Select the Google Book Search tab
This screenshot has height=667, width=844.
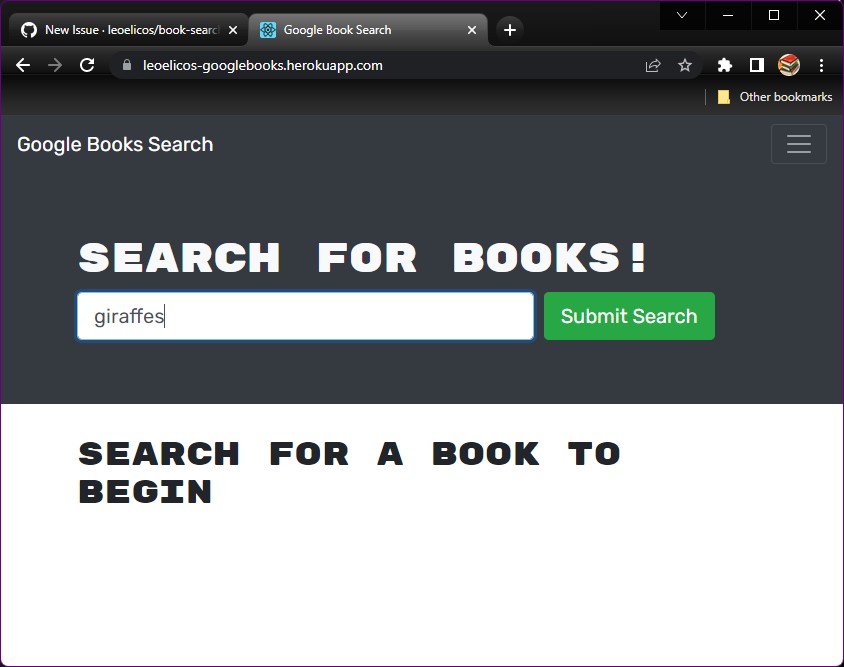coord(368,30)
